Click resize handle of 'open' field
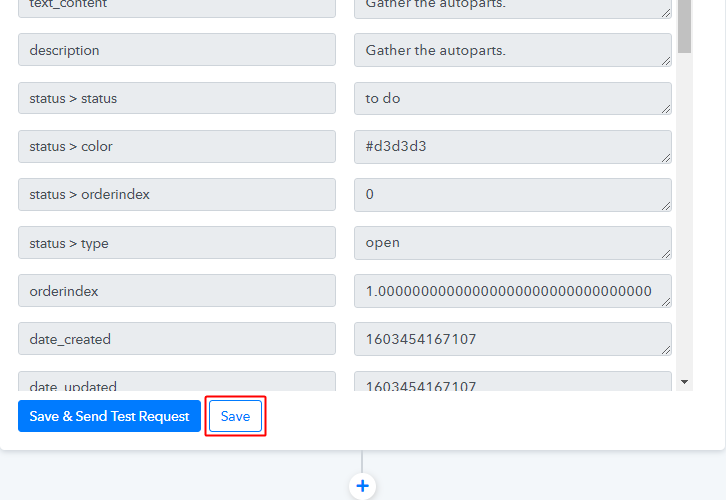This screenshot has height=500, width=726. [x=666, y=254]
